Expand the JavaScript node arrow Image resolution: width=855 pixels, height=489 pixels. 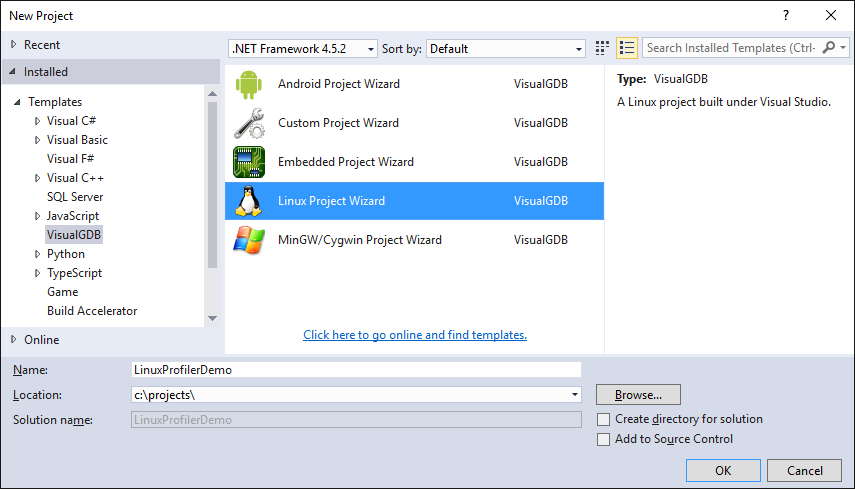click(x=37, y=216)
